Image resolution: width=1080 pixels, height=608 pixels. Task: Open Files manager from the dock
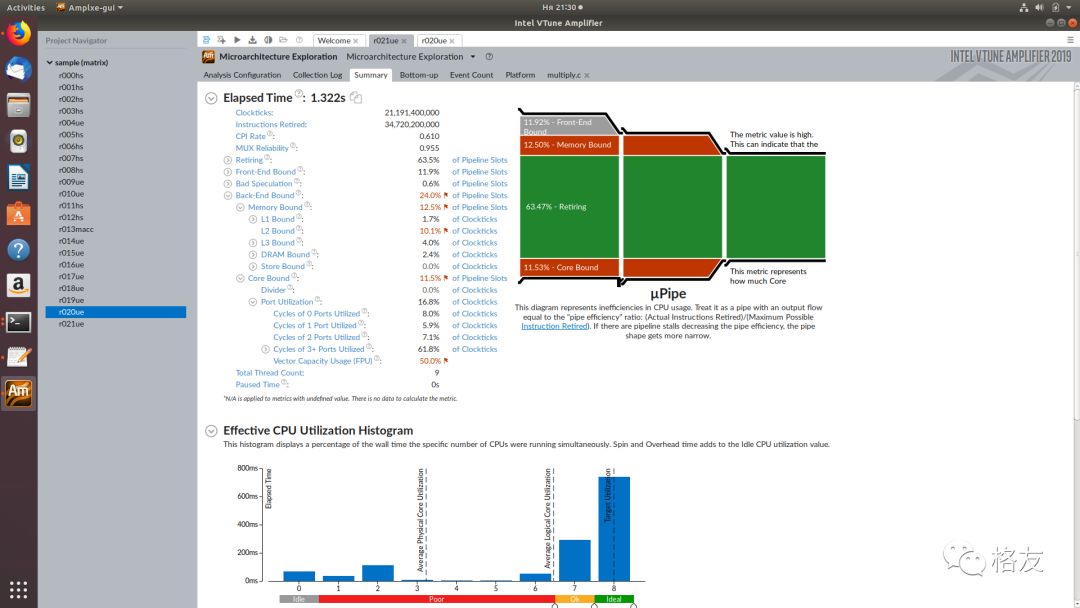tap(19, 105)
